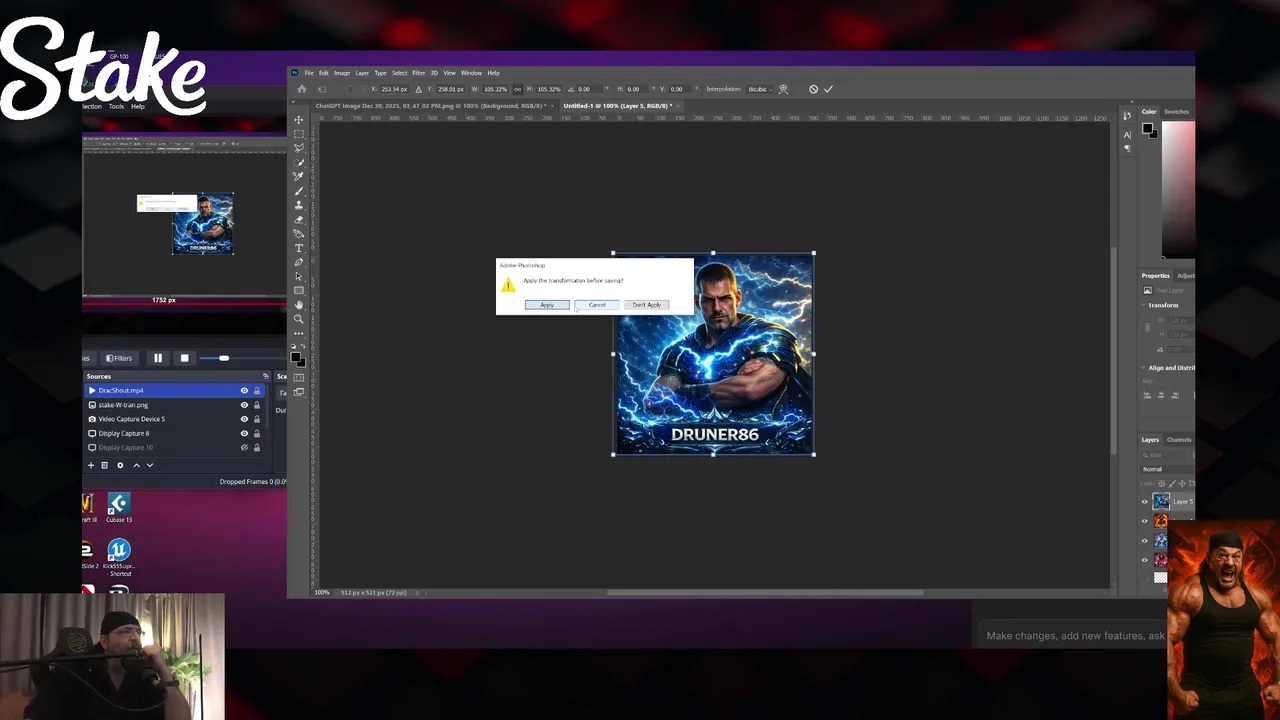Image resolution: width=1280 pixels, height=720 pixels.
Task: Toggle the lock on DracShout.mp4
Action: [x=257, y=390]
